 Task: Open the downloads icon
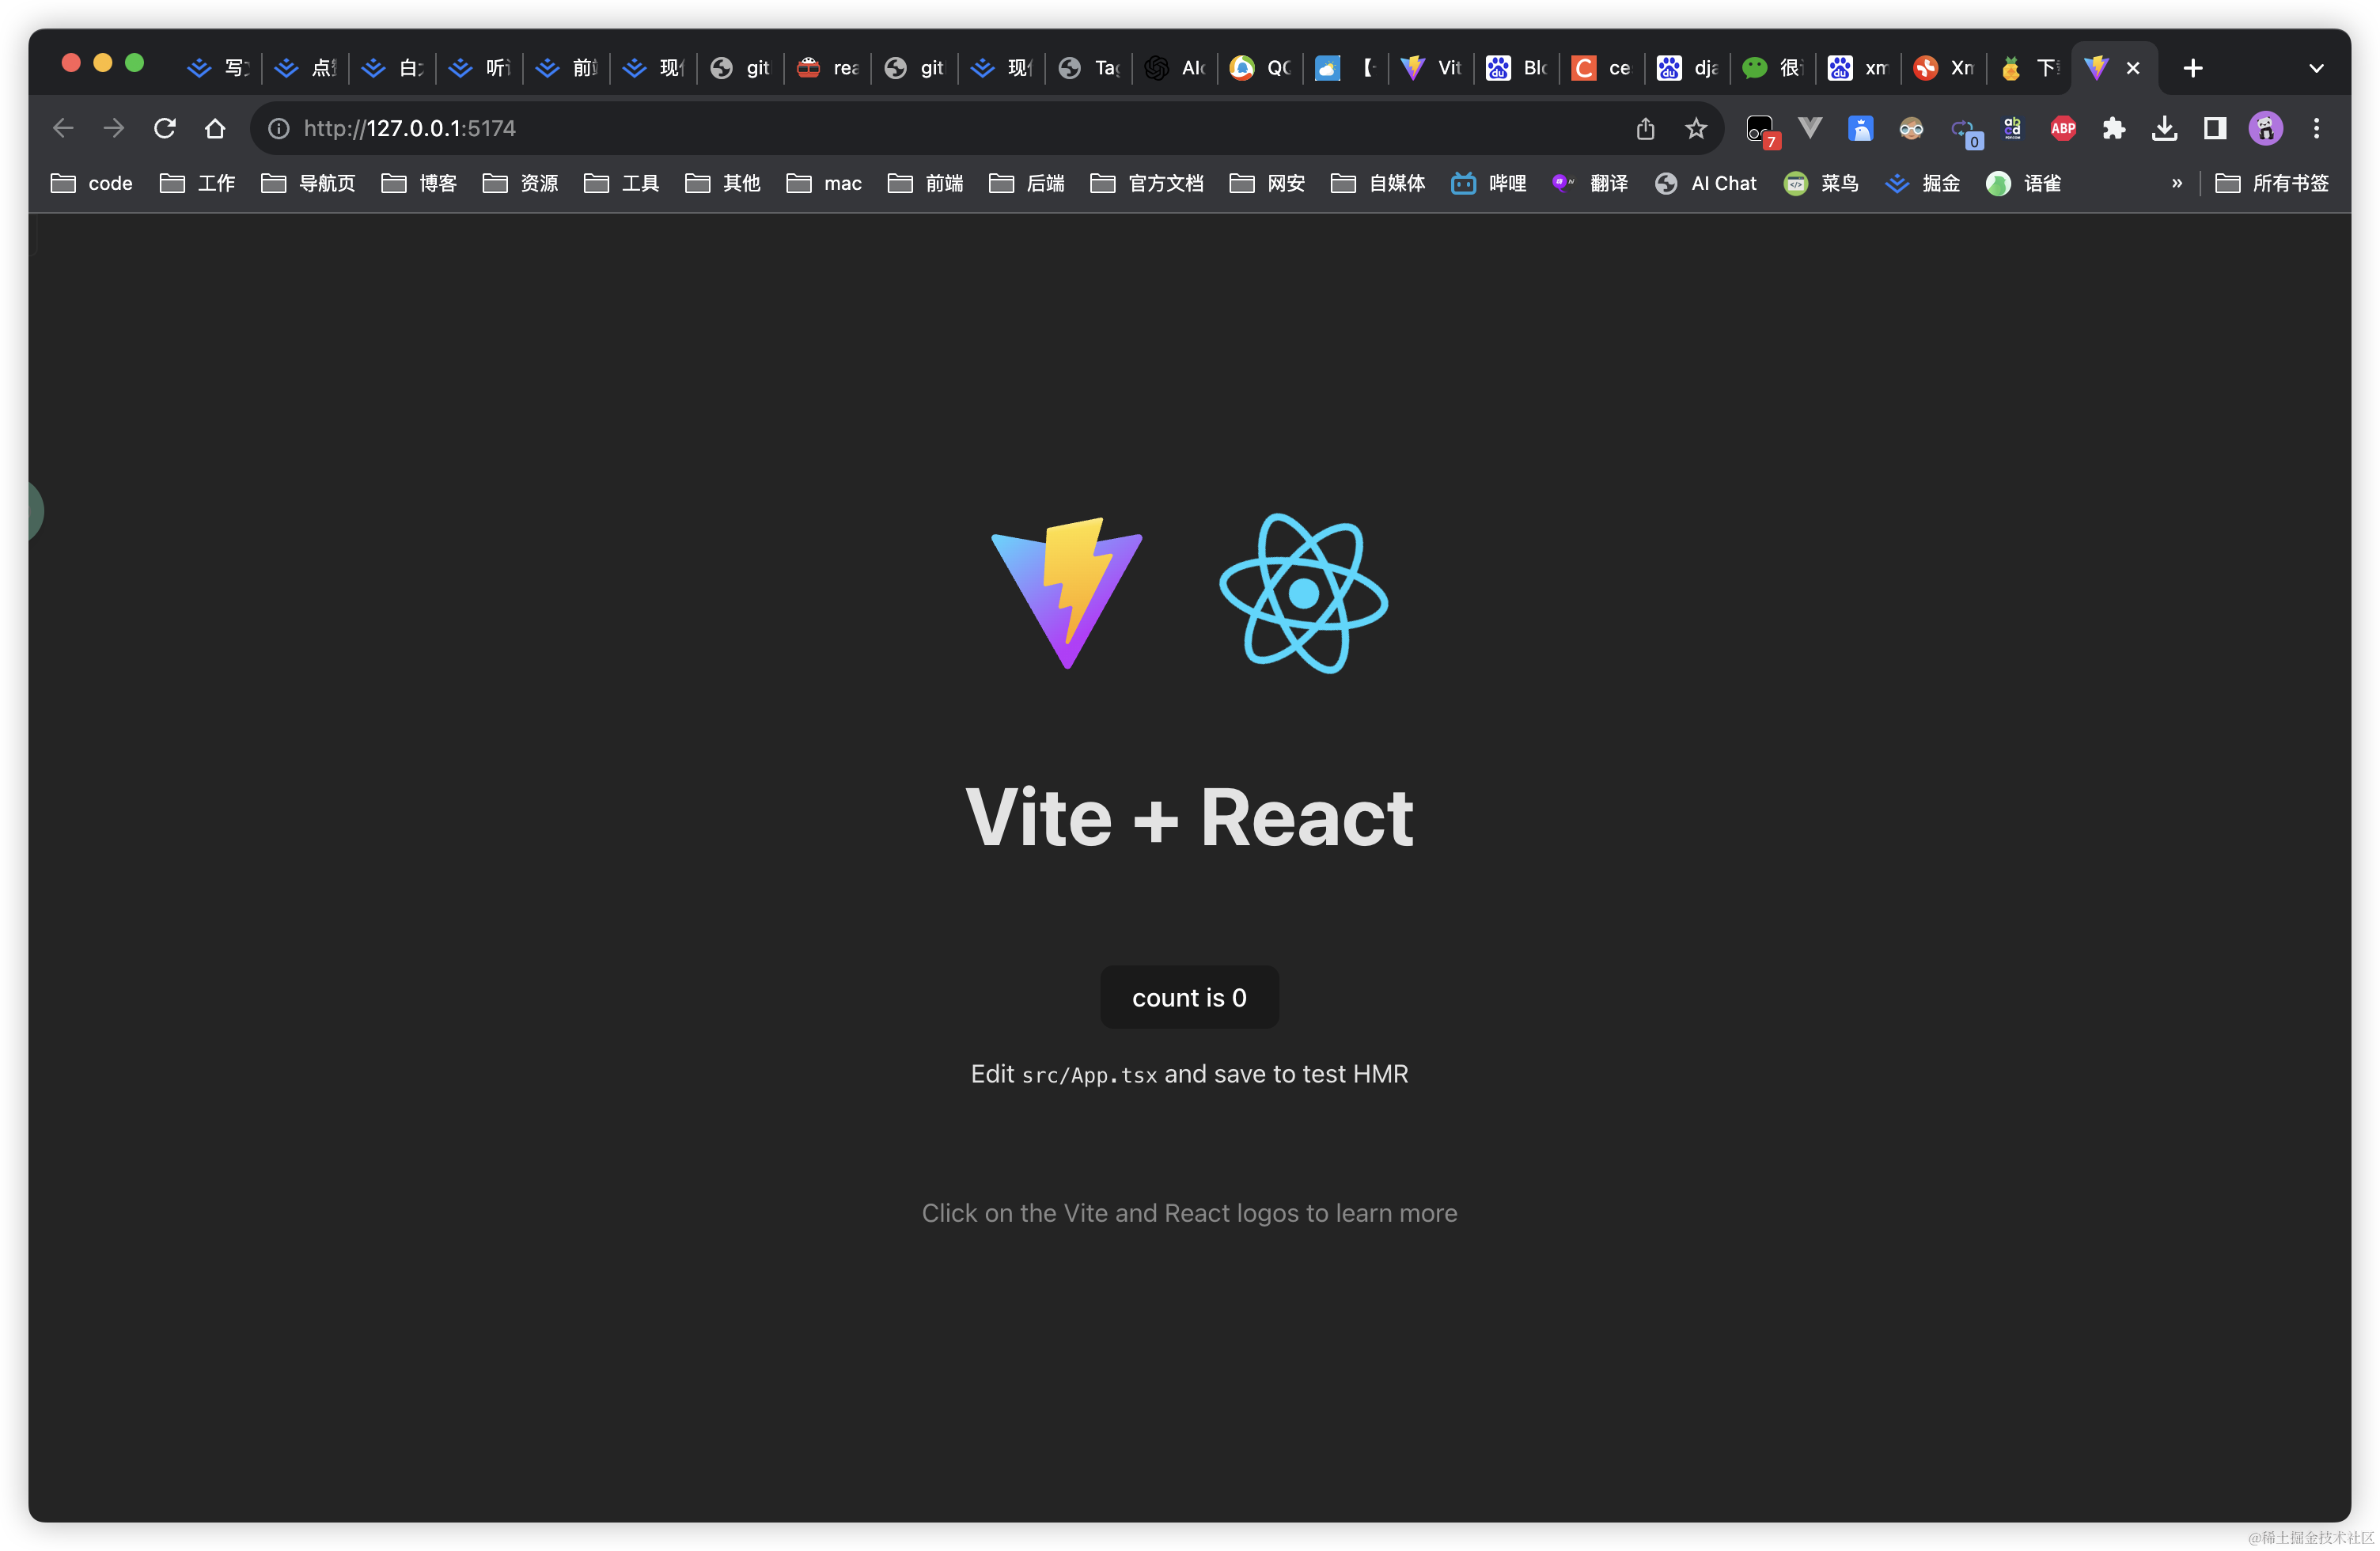[x=2164, y=128]
